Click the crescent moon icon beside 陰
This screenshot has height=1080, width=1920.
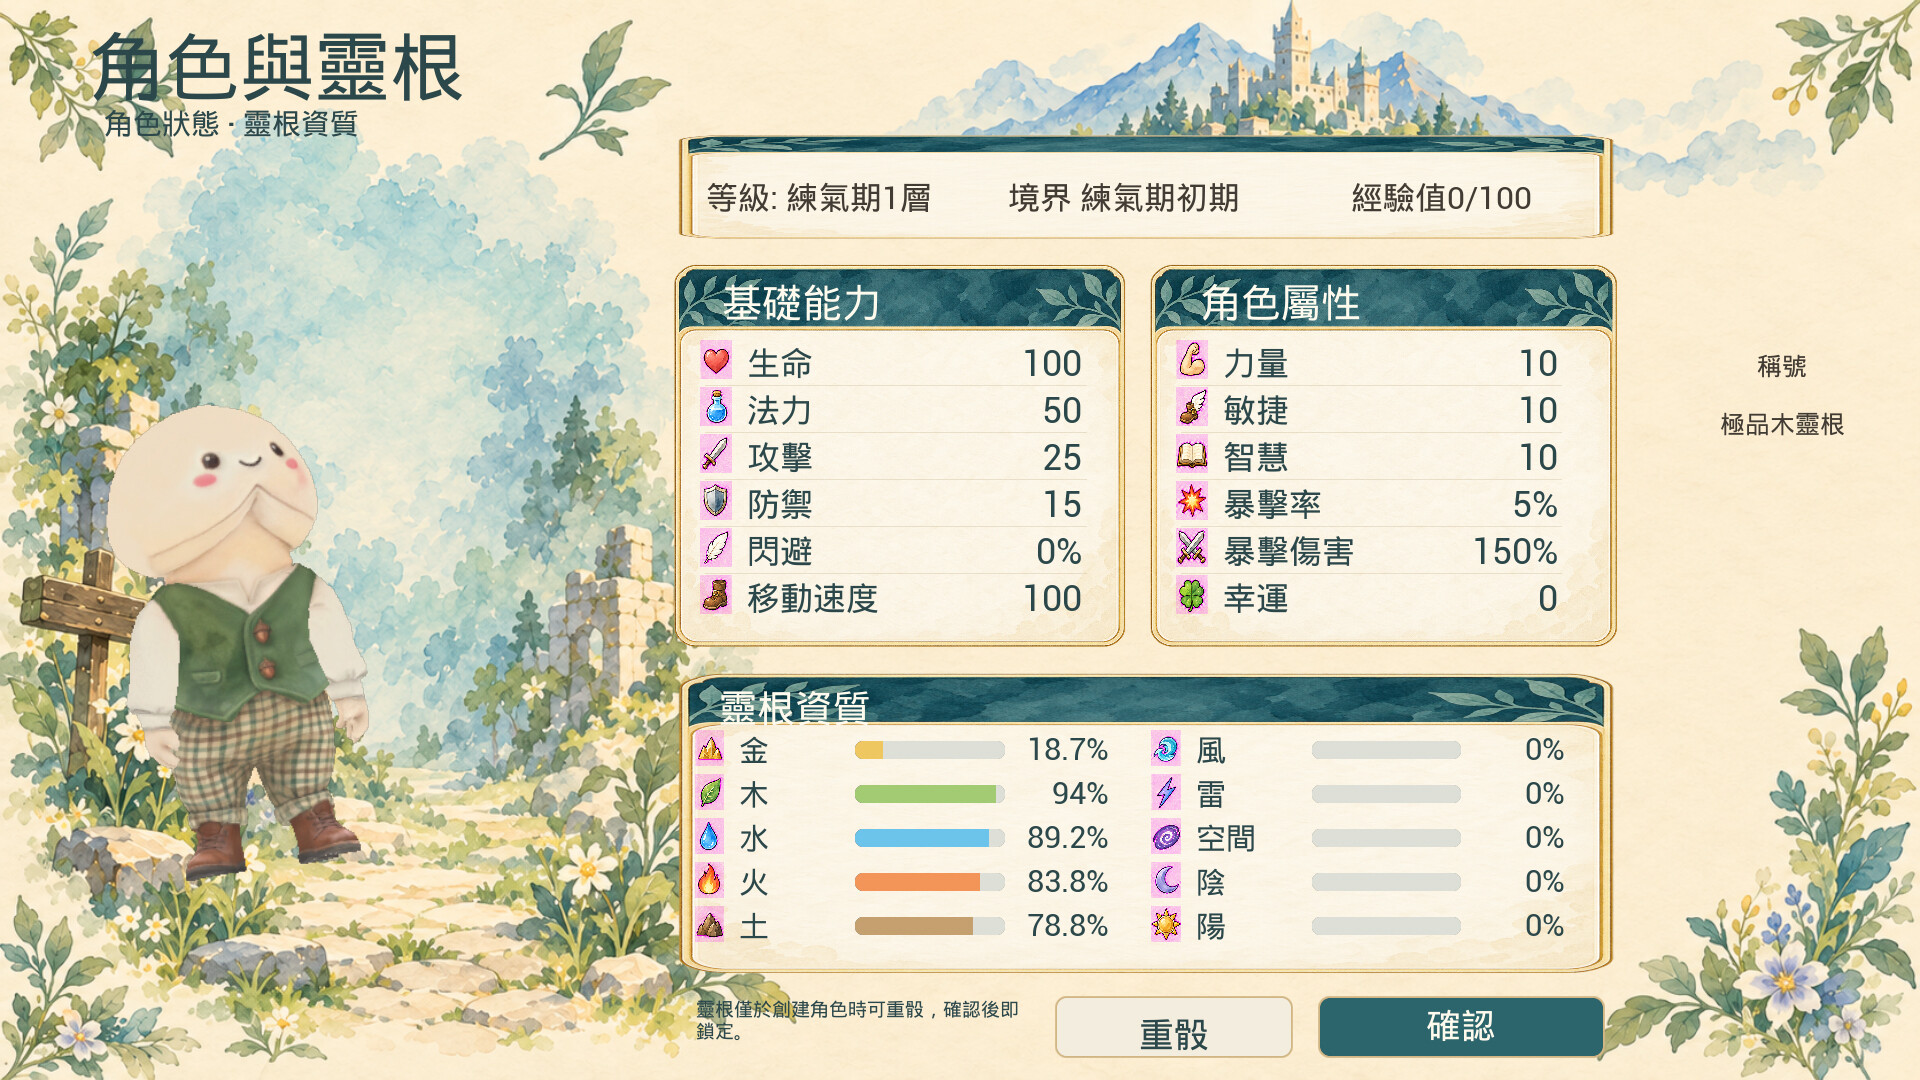1166,881
